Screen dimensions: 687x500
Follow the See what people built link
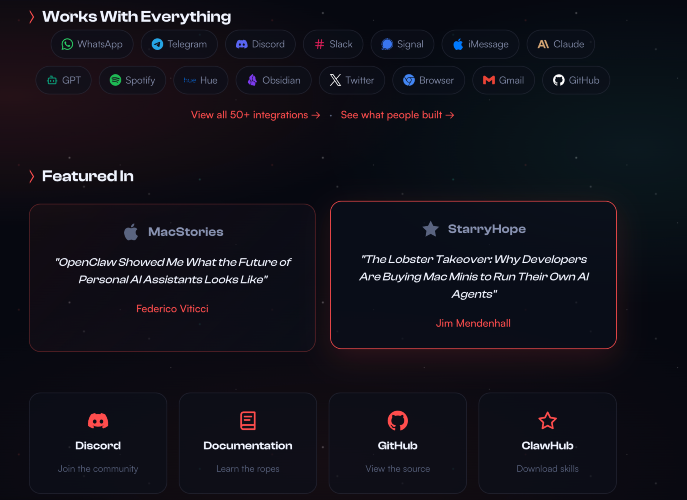[397, 115]
